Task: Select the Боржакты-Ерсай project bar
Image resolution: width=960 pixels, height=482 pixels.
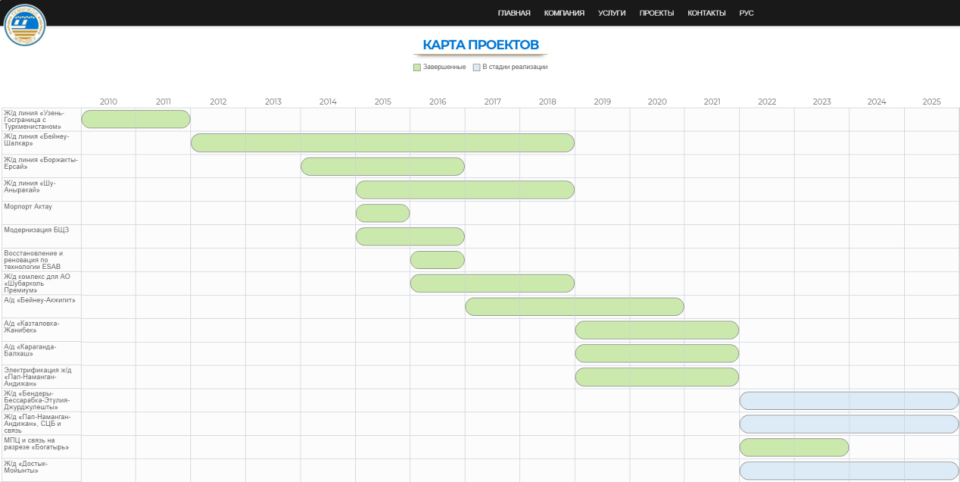Action: click(x=383, y=166)
